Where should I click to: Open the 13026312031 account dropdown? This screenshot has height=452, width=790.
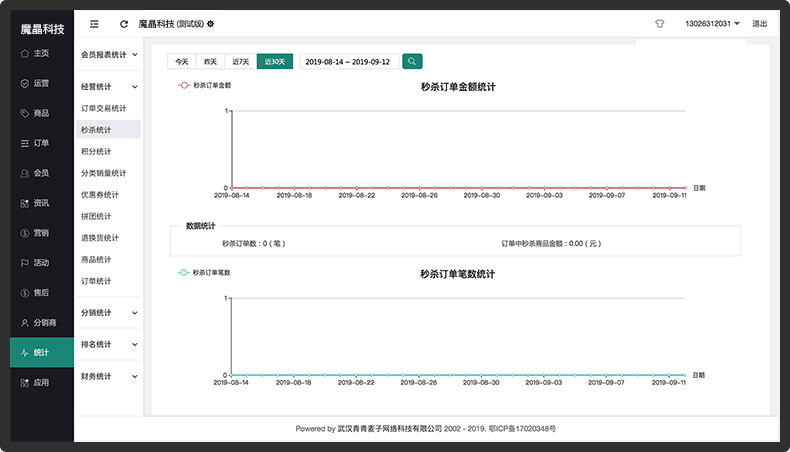pos(712,24)
